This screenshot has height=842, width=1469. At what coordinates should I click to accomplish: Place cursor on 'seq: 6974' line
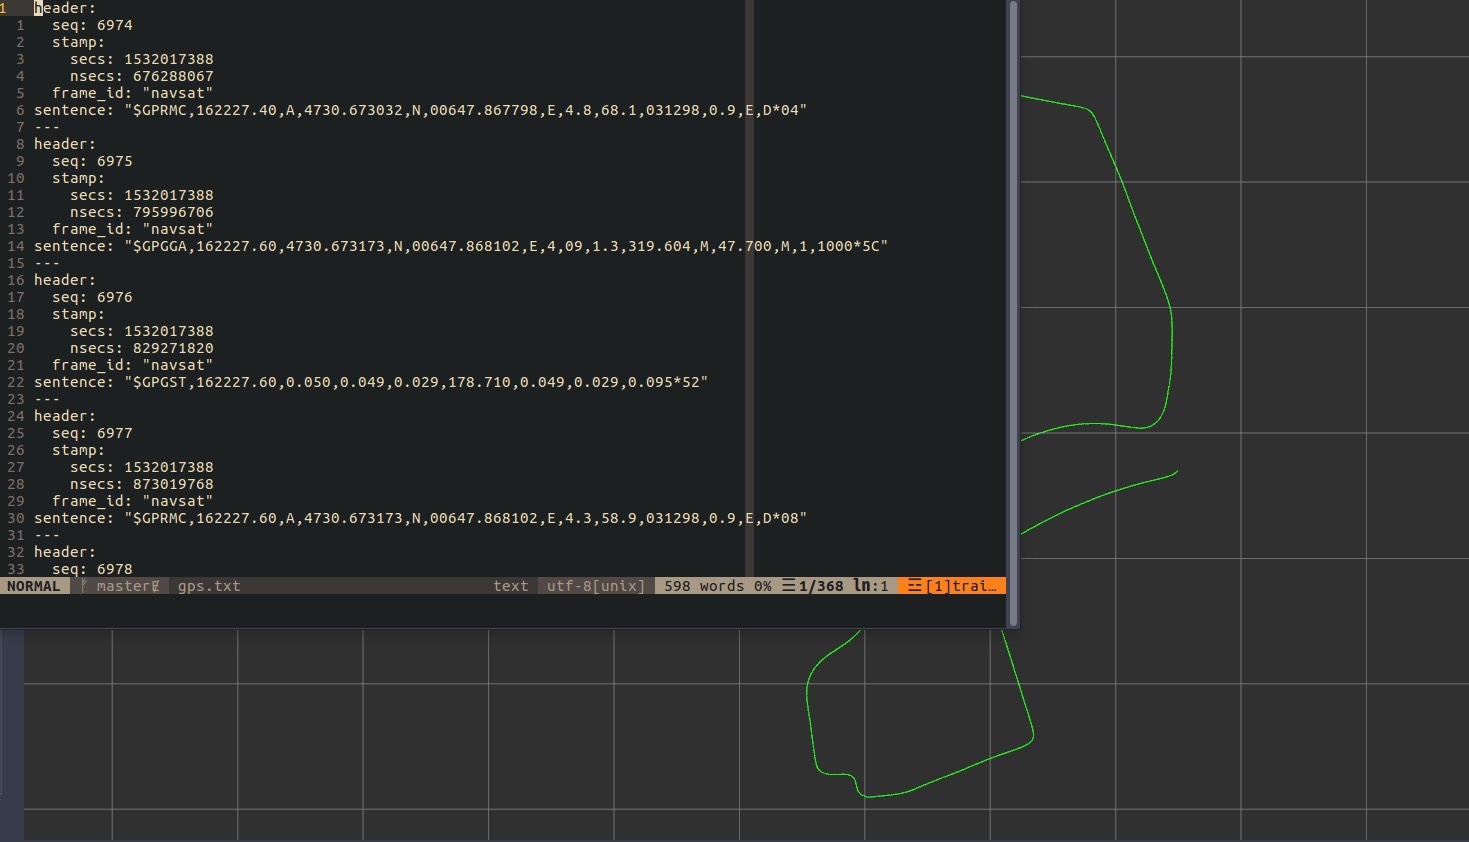pos(92,25)
